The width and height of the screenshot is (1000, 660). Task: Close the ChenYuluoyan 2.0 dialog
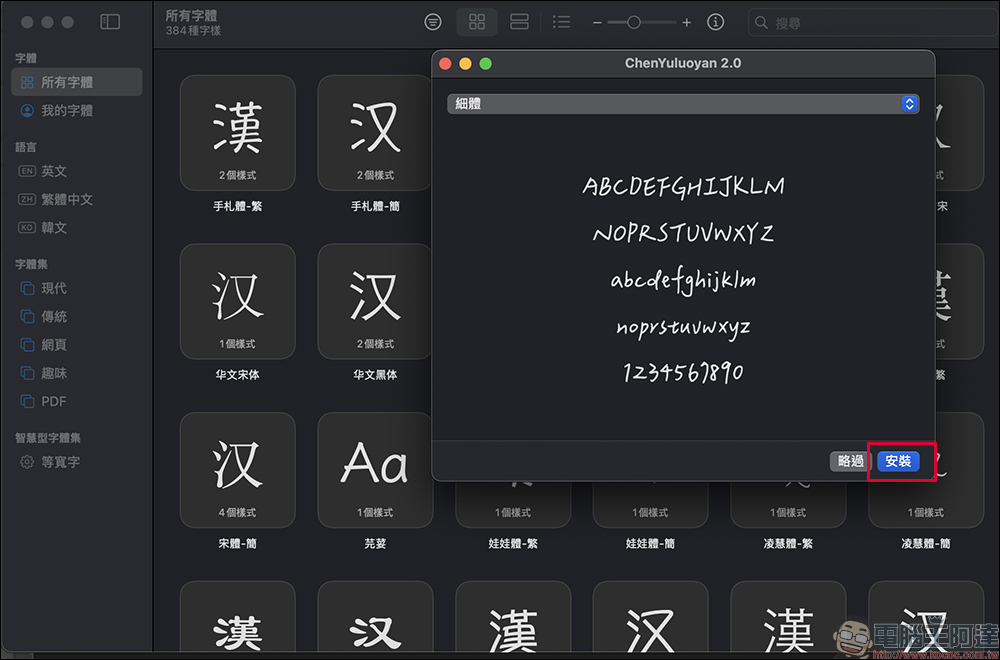(445, 64)
